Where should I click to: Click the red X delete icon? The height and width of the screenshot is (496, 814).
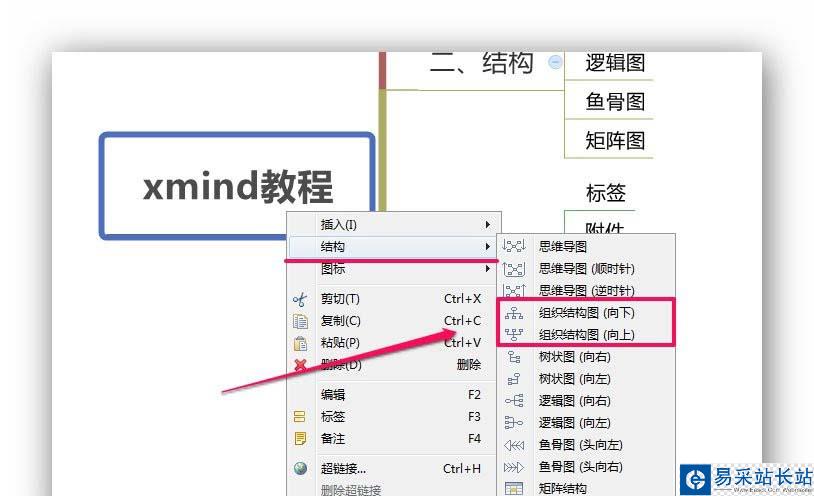coord(300,365)
